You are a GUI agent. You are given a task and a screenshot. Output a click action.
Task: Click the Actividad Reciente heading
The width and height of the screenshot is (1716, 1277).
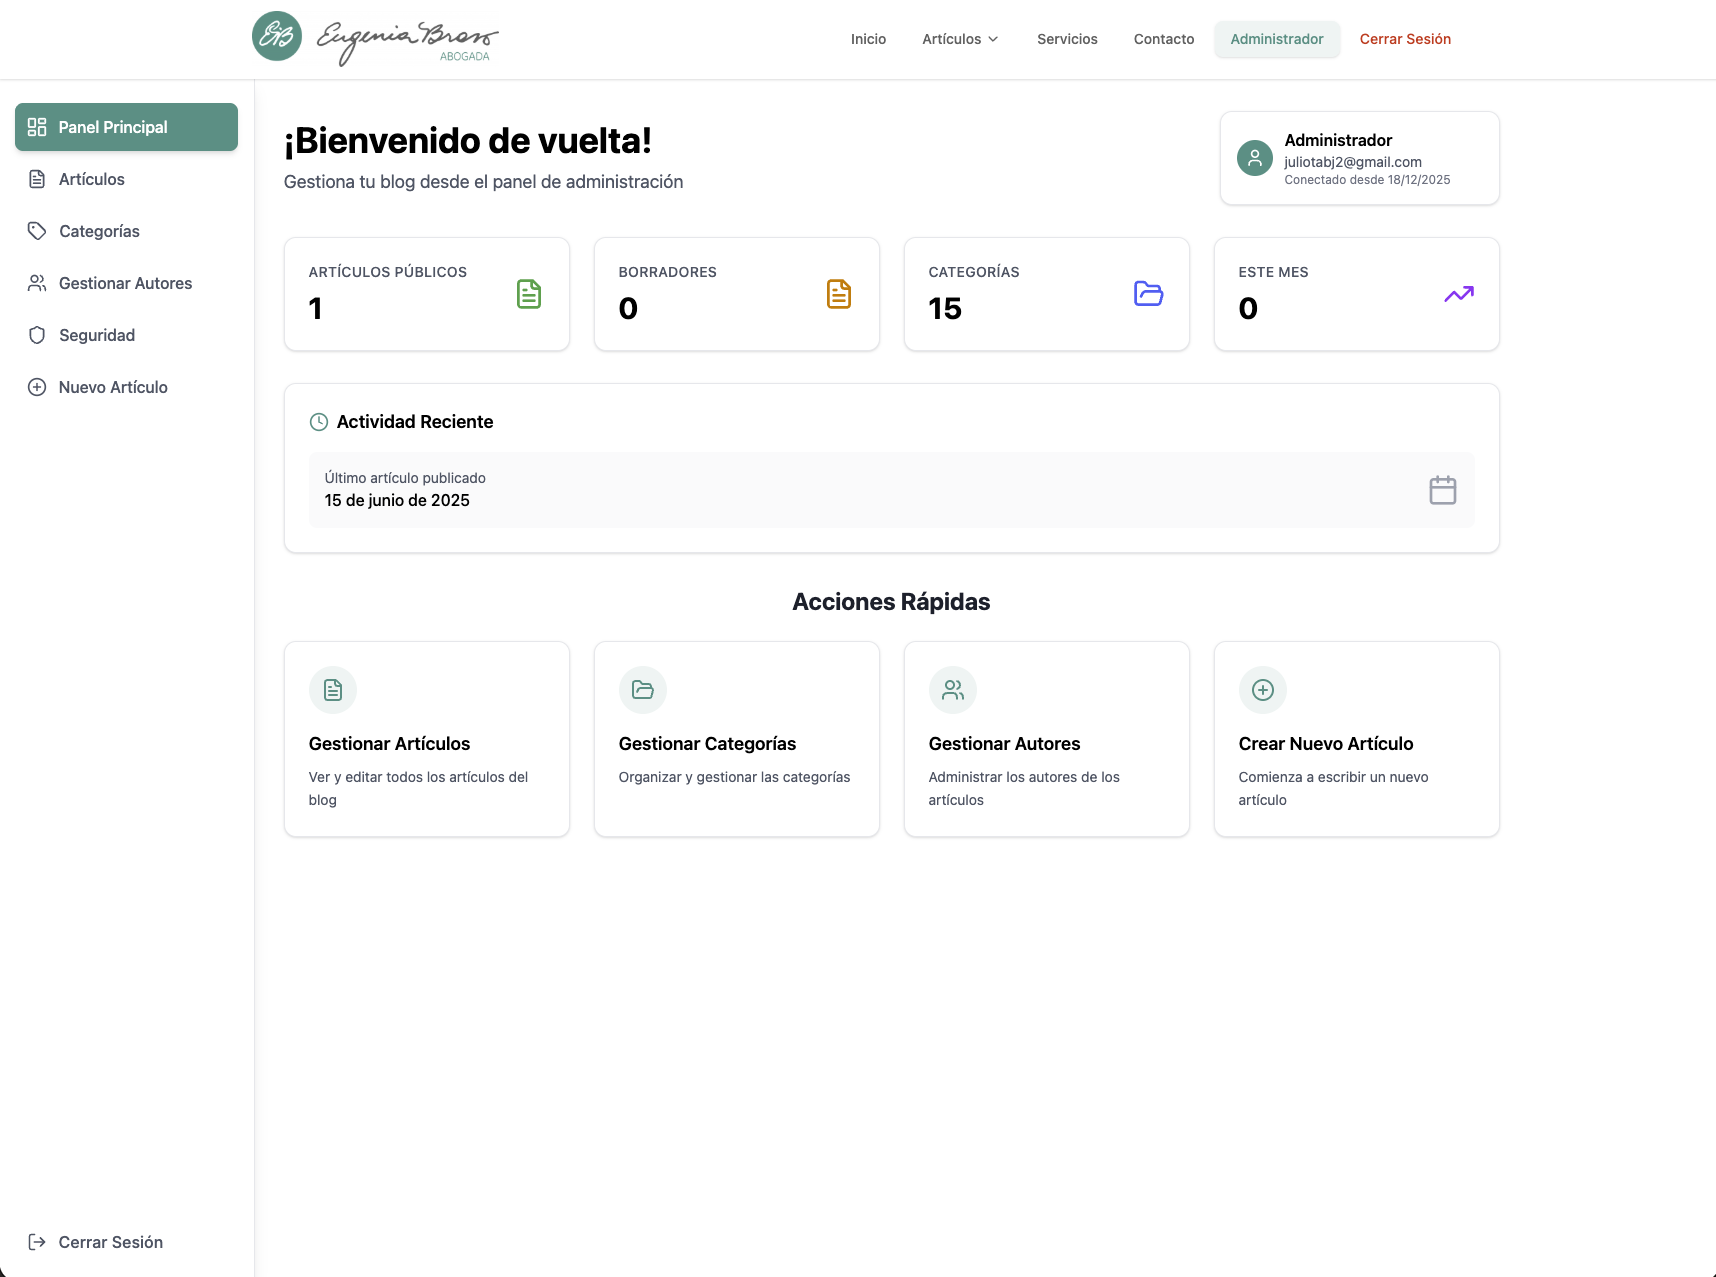pyautogui.click(x=415, y=422)
